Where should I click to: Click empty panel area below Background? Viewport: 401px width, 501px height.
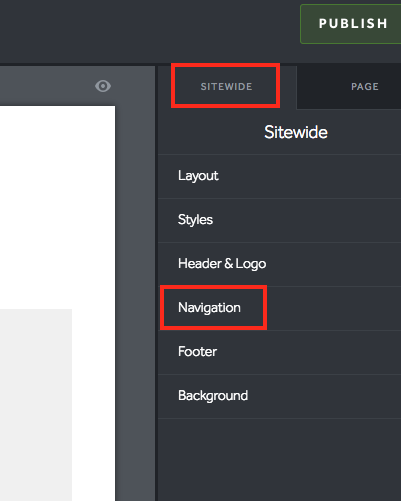tap(280, 460)
